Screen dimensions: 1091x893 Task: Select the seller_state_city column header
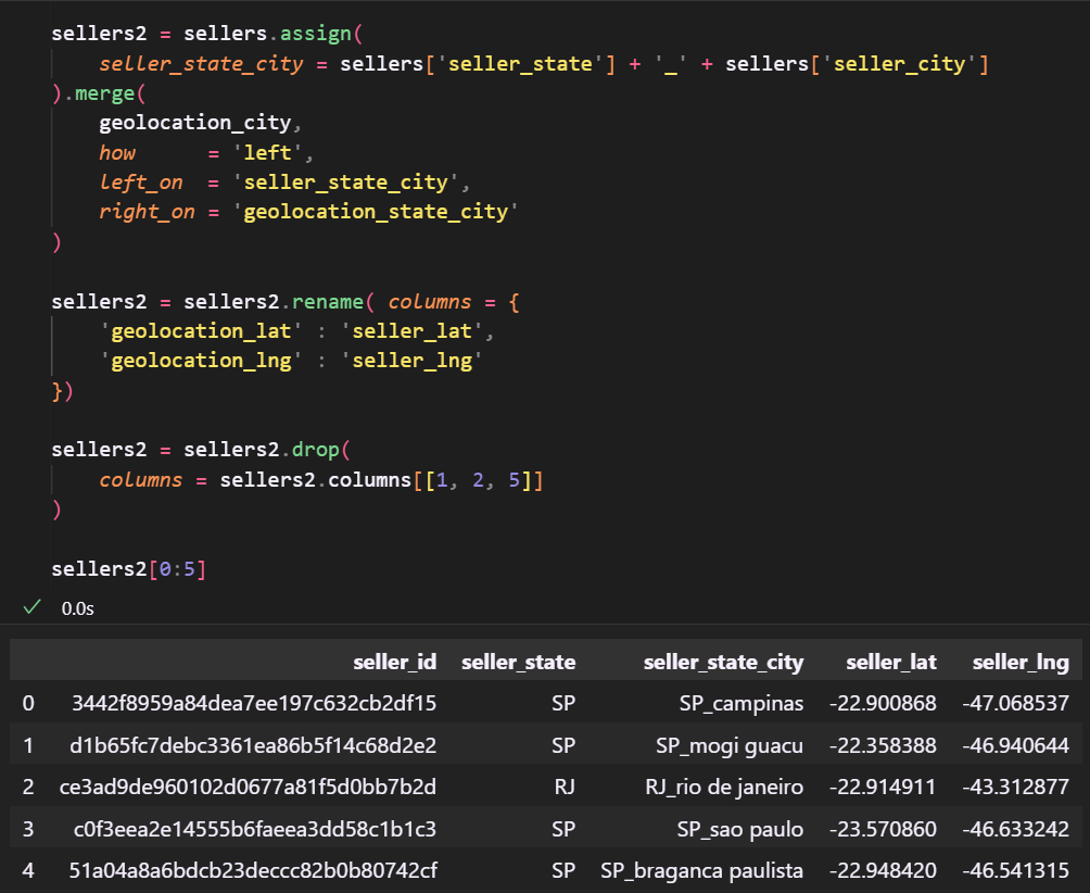click(723, 662)
